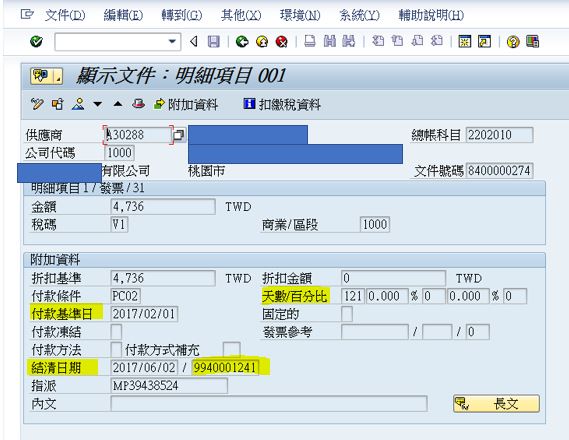Click the customize local layout icon
This screenshot has height=440, width=569.
[532, 41]
